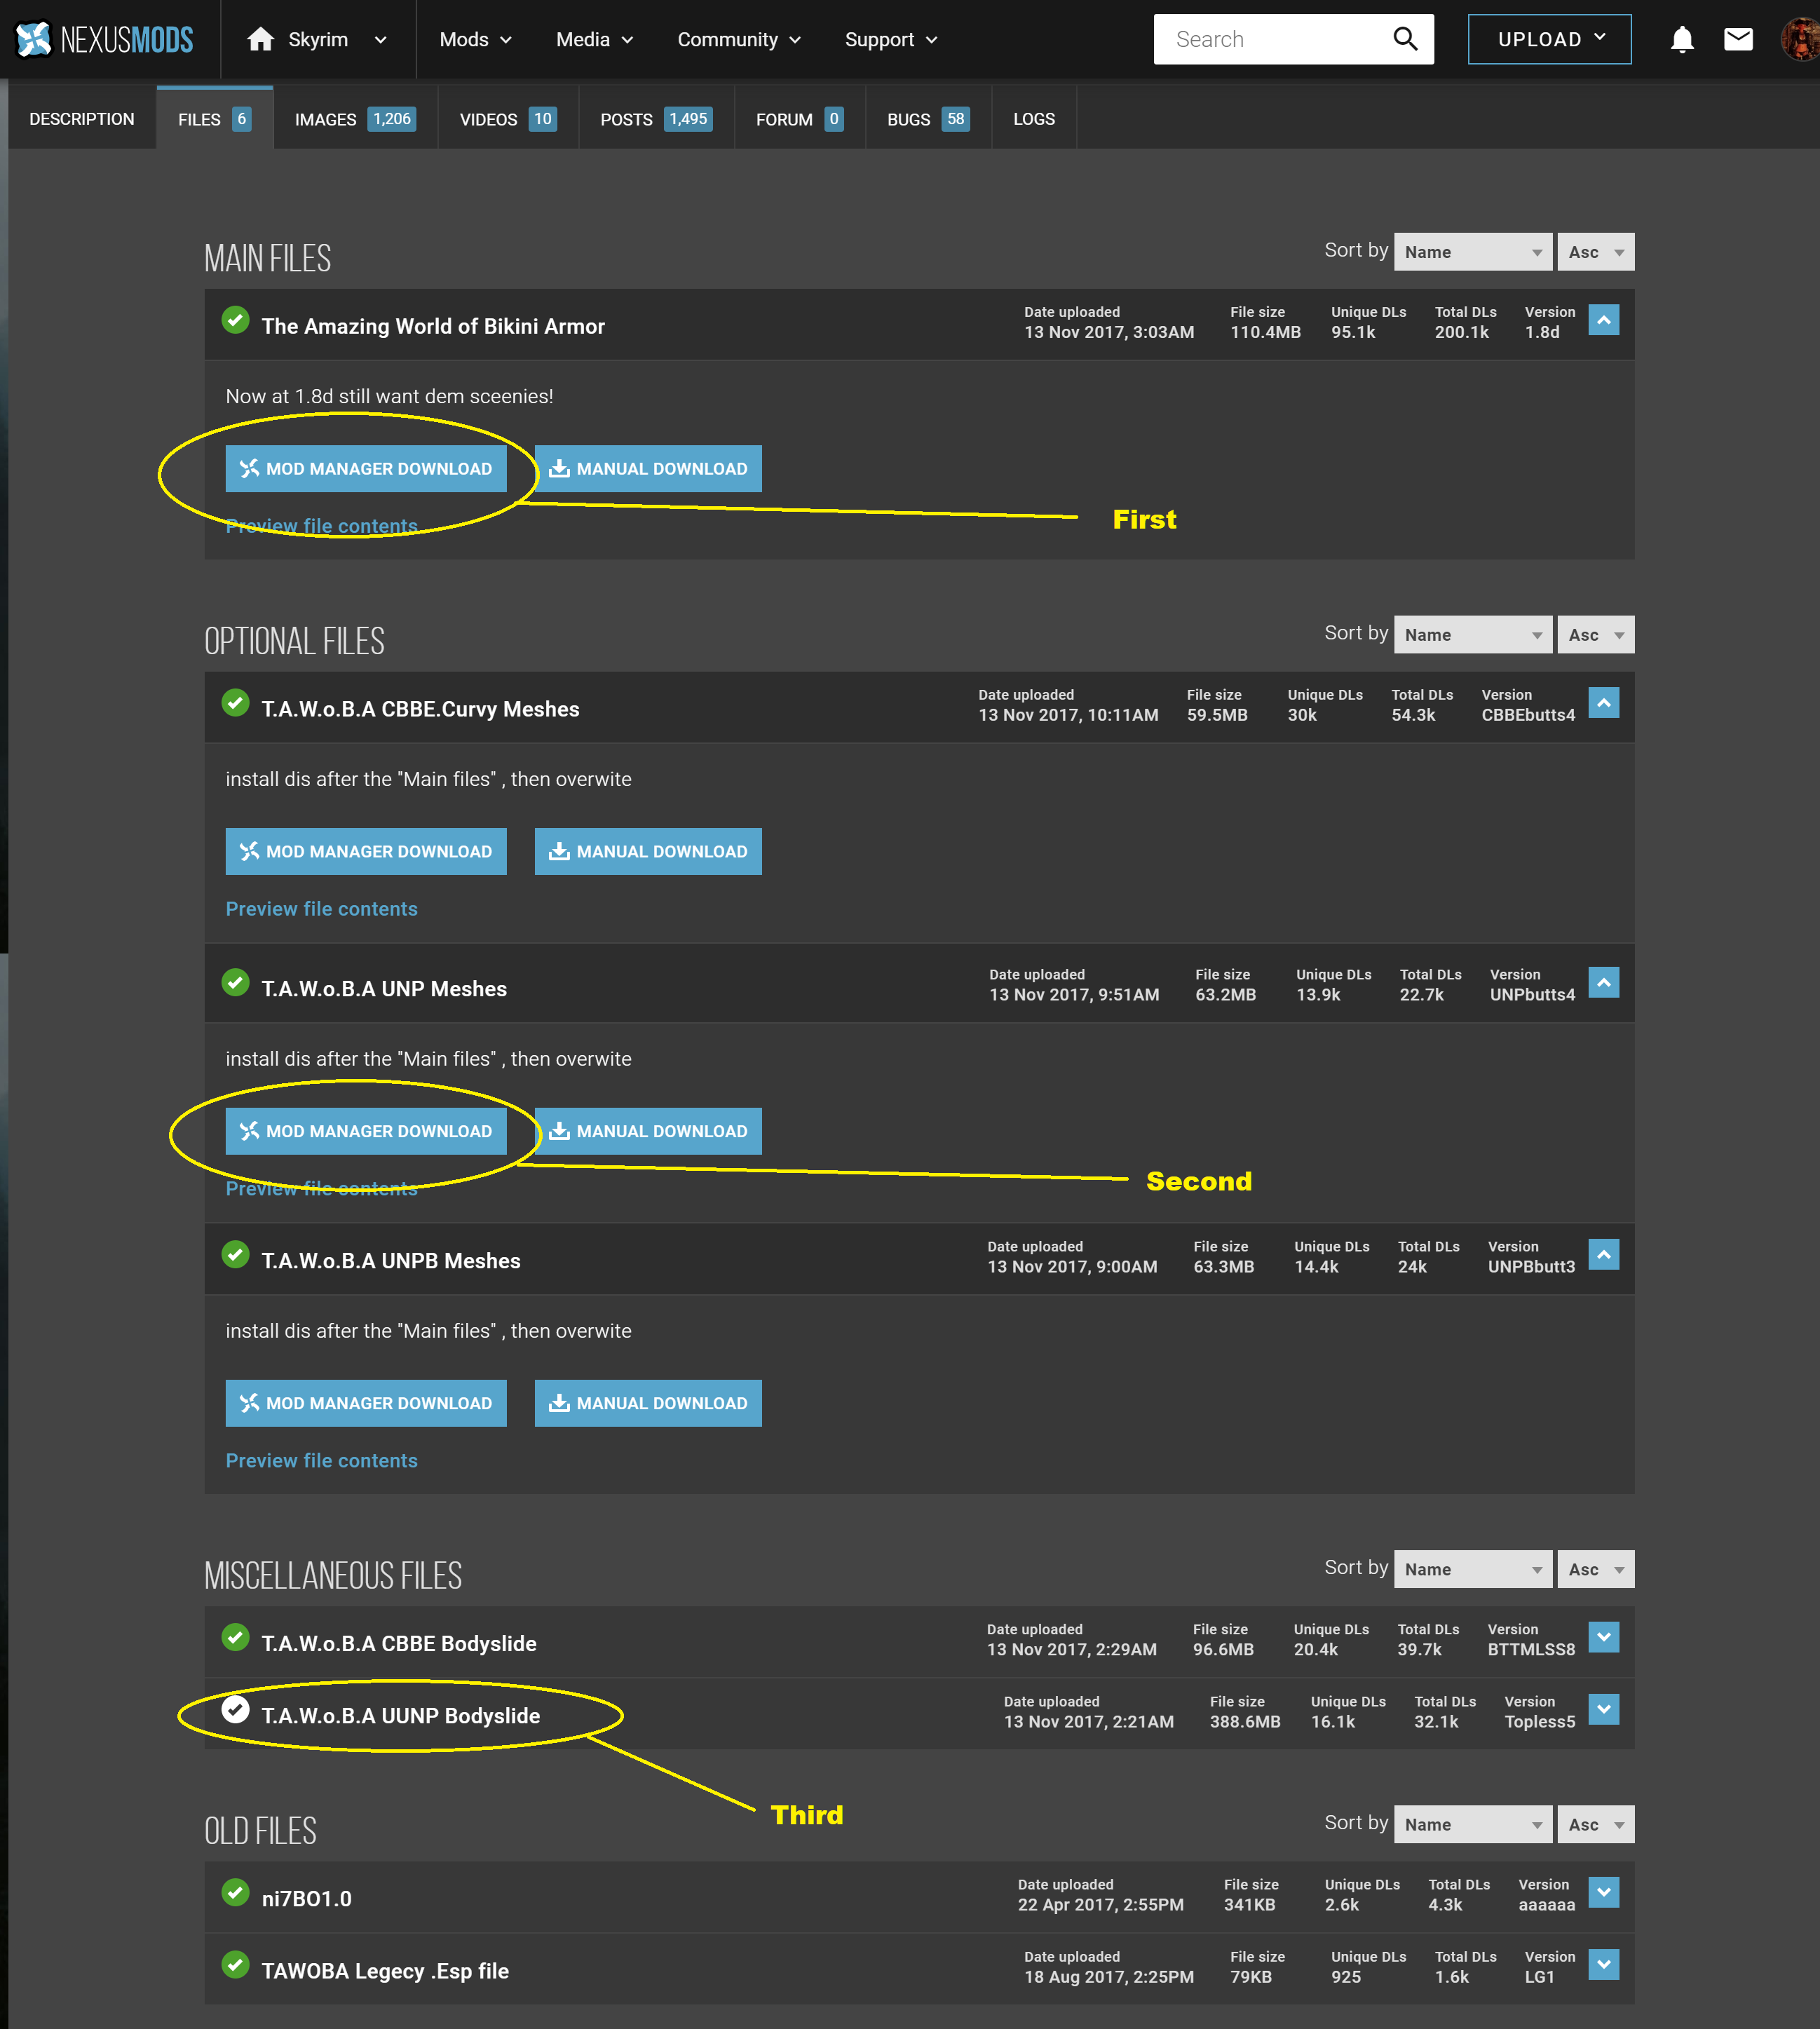Preview file contents of UNPB Meshes
The image size is (1820, 2029).
click(322, 1461)
